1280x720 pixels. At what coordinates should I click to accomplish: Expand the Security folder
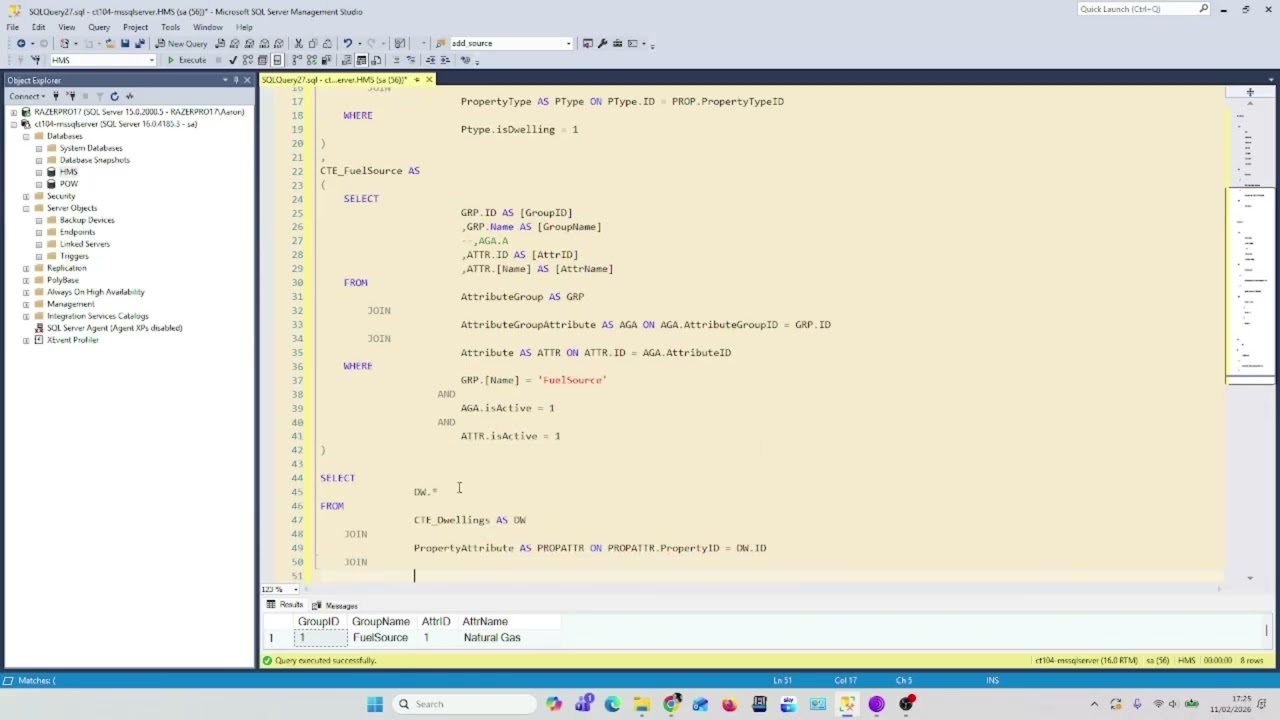[x=26, y=196]
